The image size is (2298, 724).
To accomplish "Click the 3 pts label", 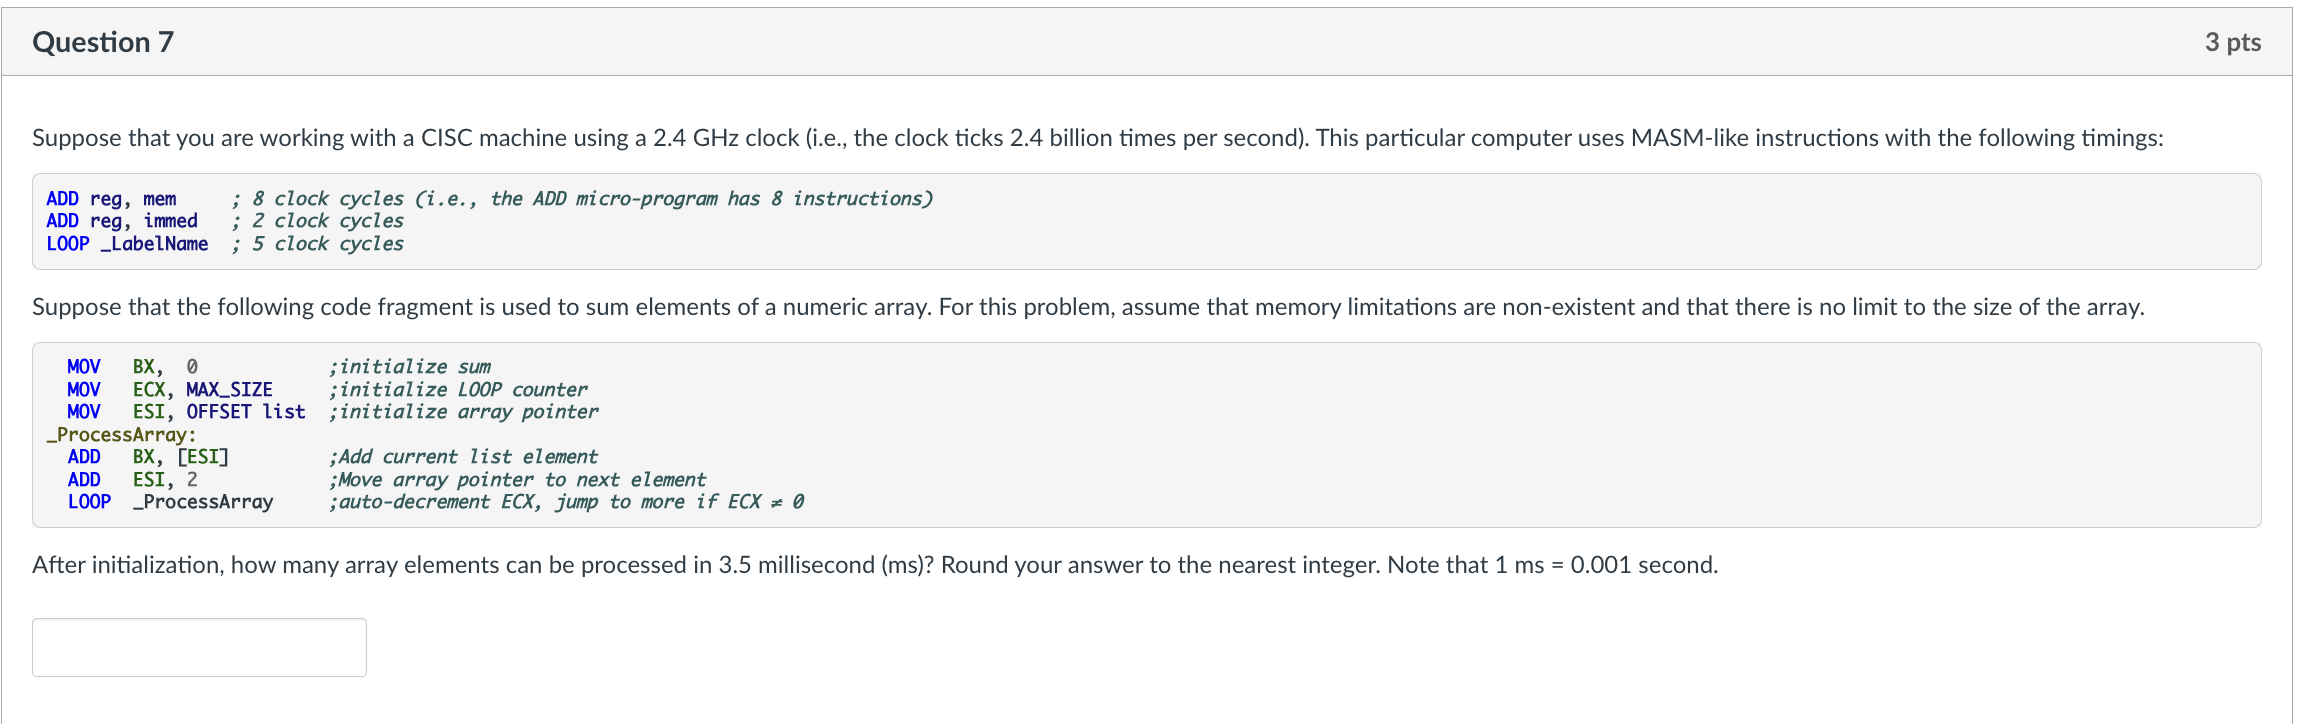I will (2235, 41).
